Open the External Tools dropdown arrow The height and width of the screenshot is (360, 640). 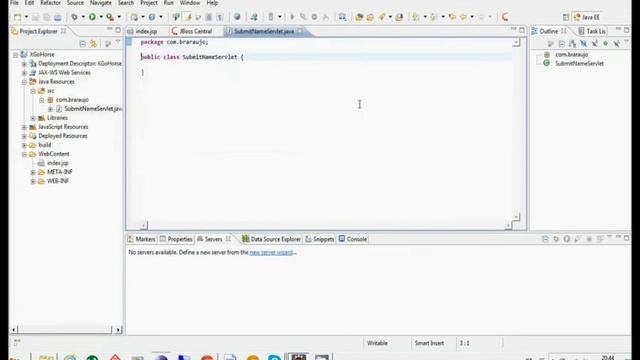click(119, 17)
